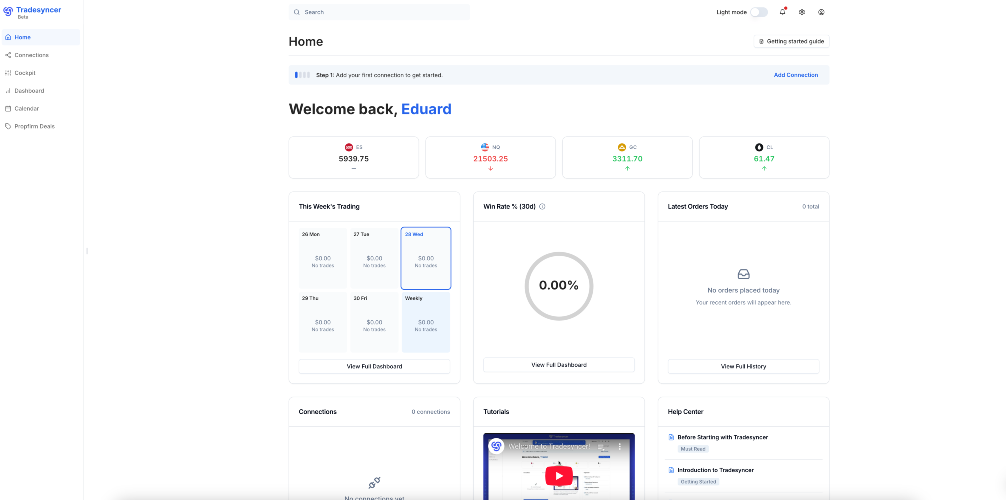
Task: Open the user account icon
Action: [x=821, y=12]
